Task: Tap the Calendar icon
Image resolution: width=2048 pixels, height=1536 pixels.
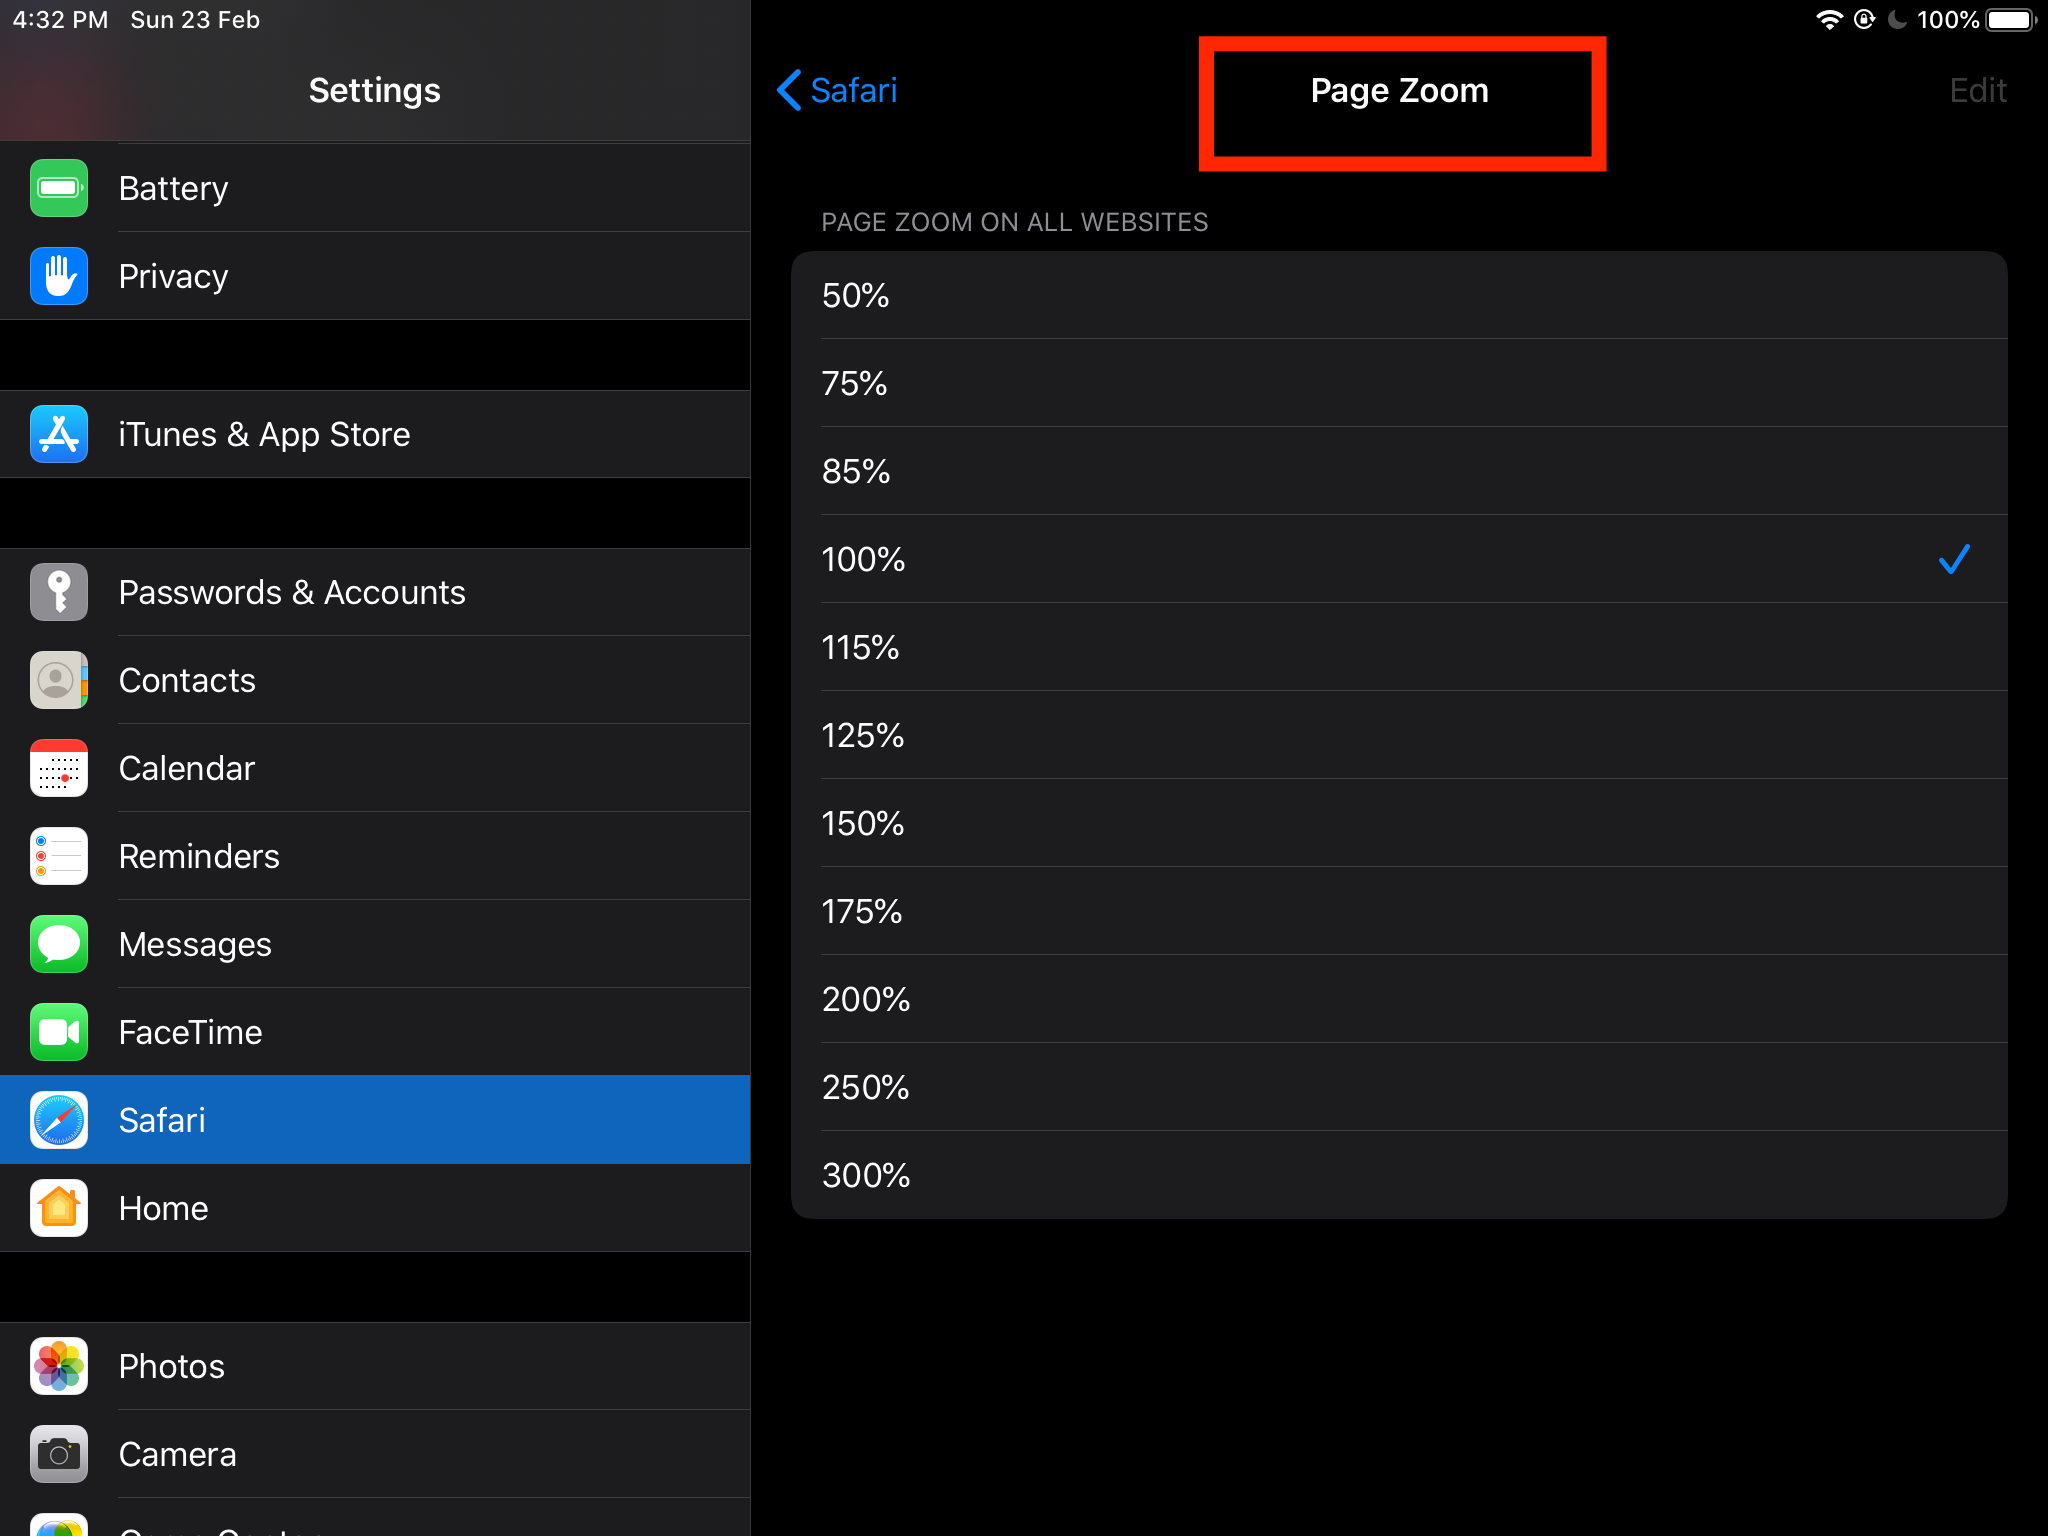Action: (x=59, y=768)
